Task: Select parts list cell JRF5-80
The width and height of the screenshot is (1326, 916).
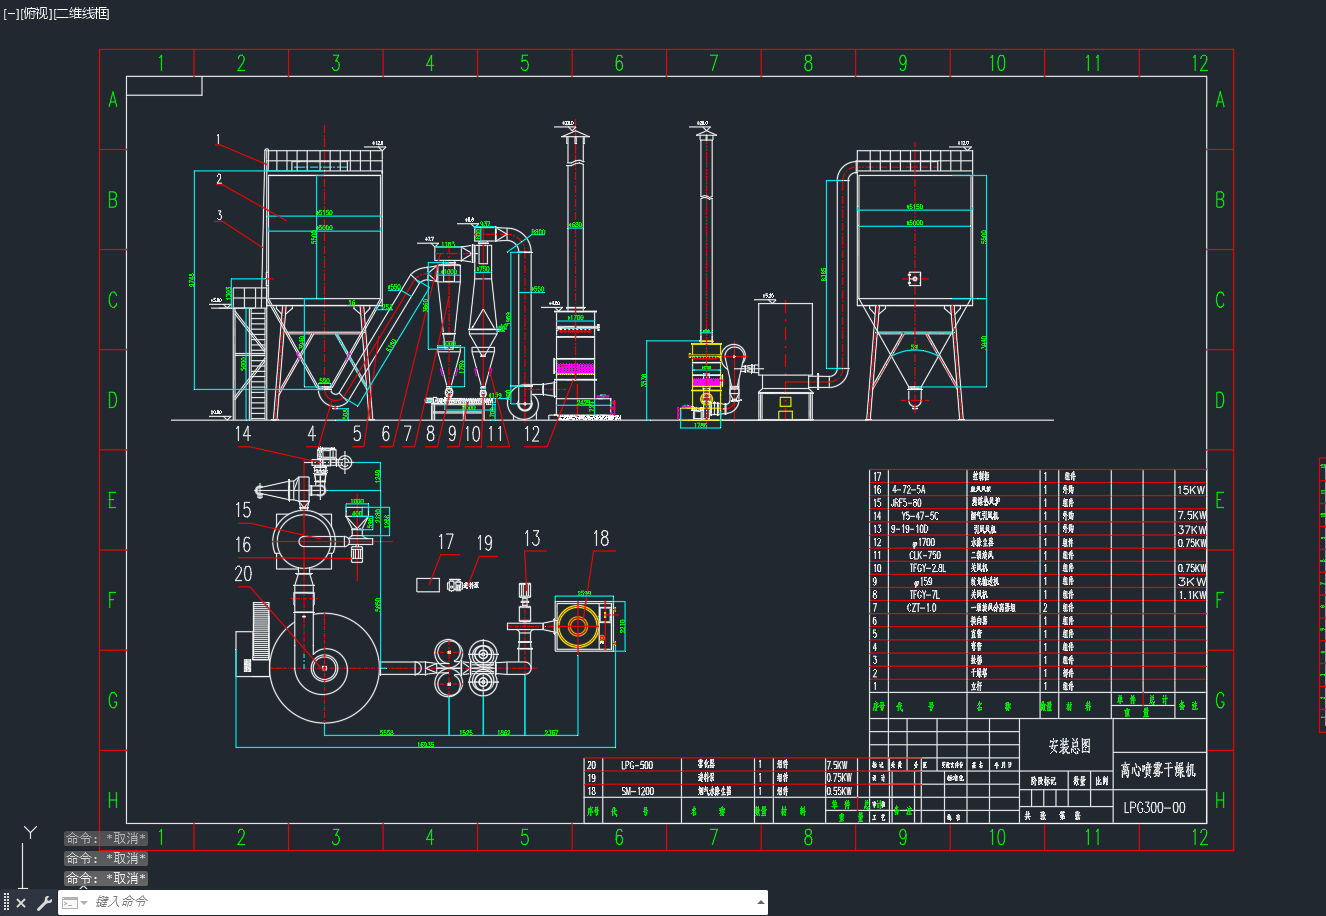Action: 906,503
